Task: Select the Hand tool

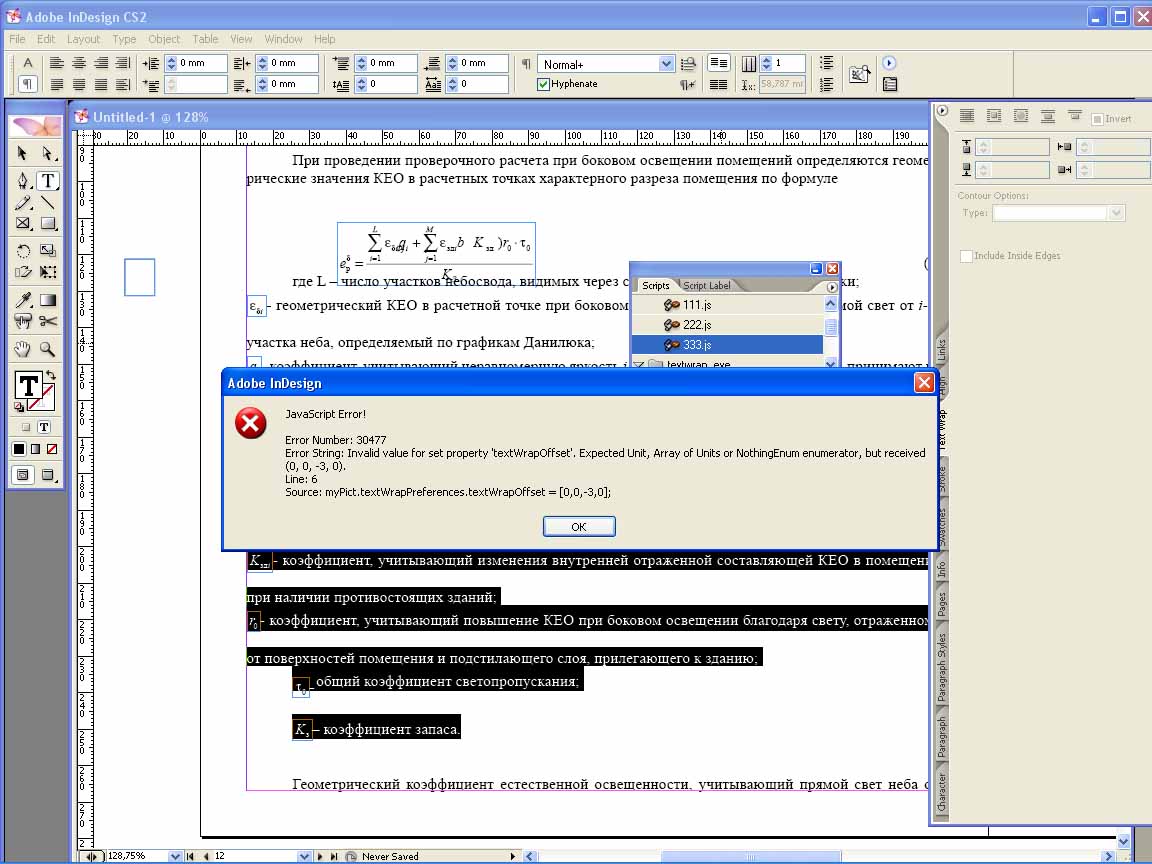Action: click(x=23, y=349)
